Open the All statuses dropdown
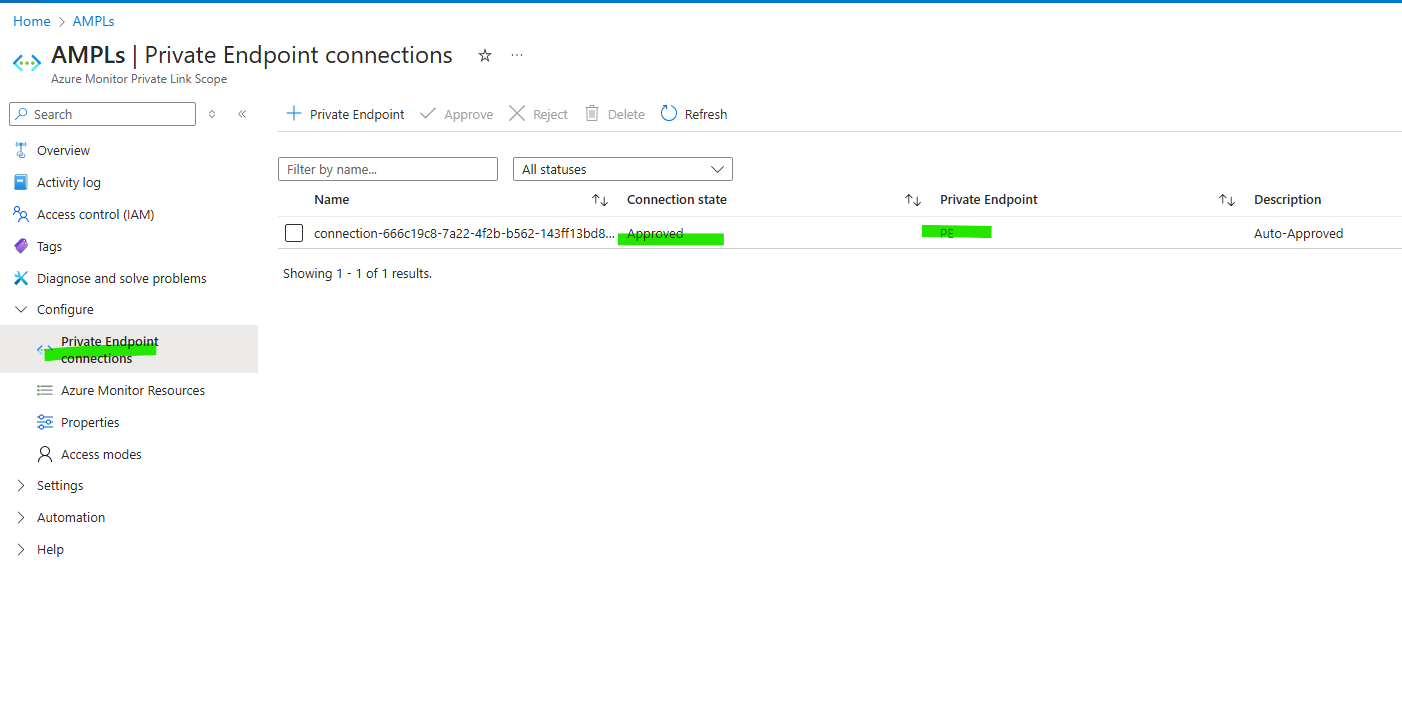1402x728 pixels. (622, 169)
